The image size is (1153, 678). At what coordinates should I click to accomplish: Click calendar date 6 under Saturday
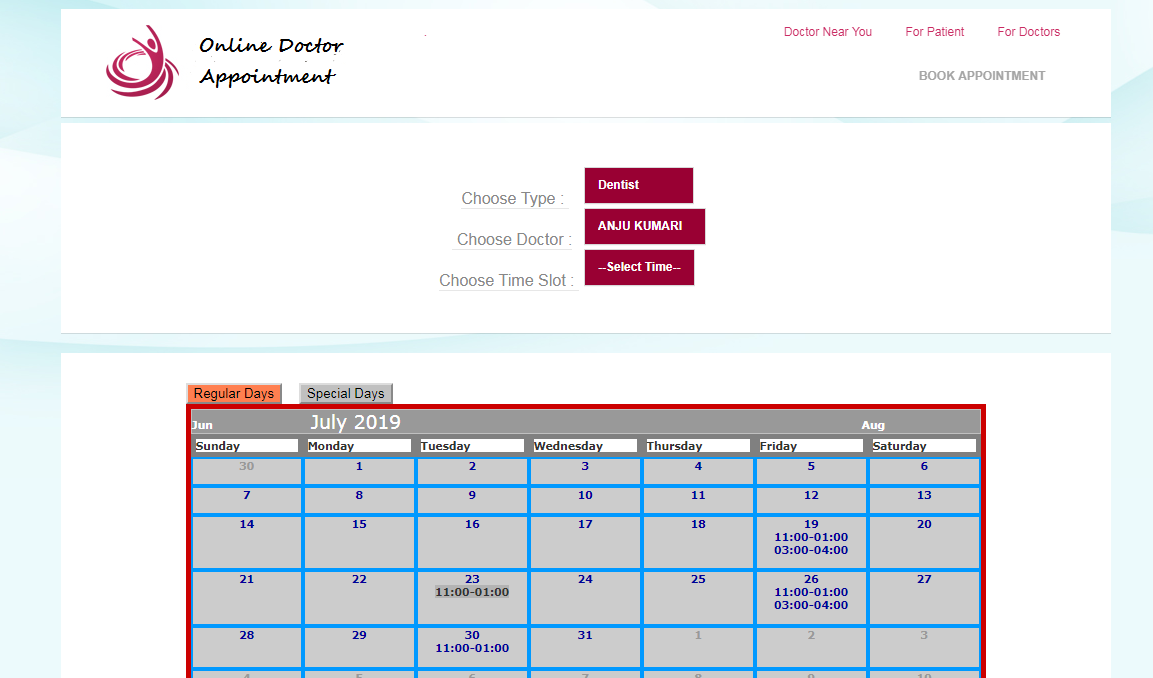tap(924, 466)
